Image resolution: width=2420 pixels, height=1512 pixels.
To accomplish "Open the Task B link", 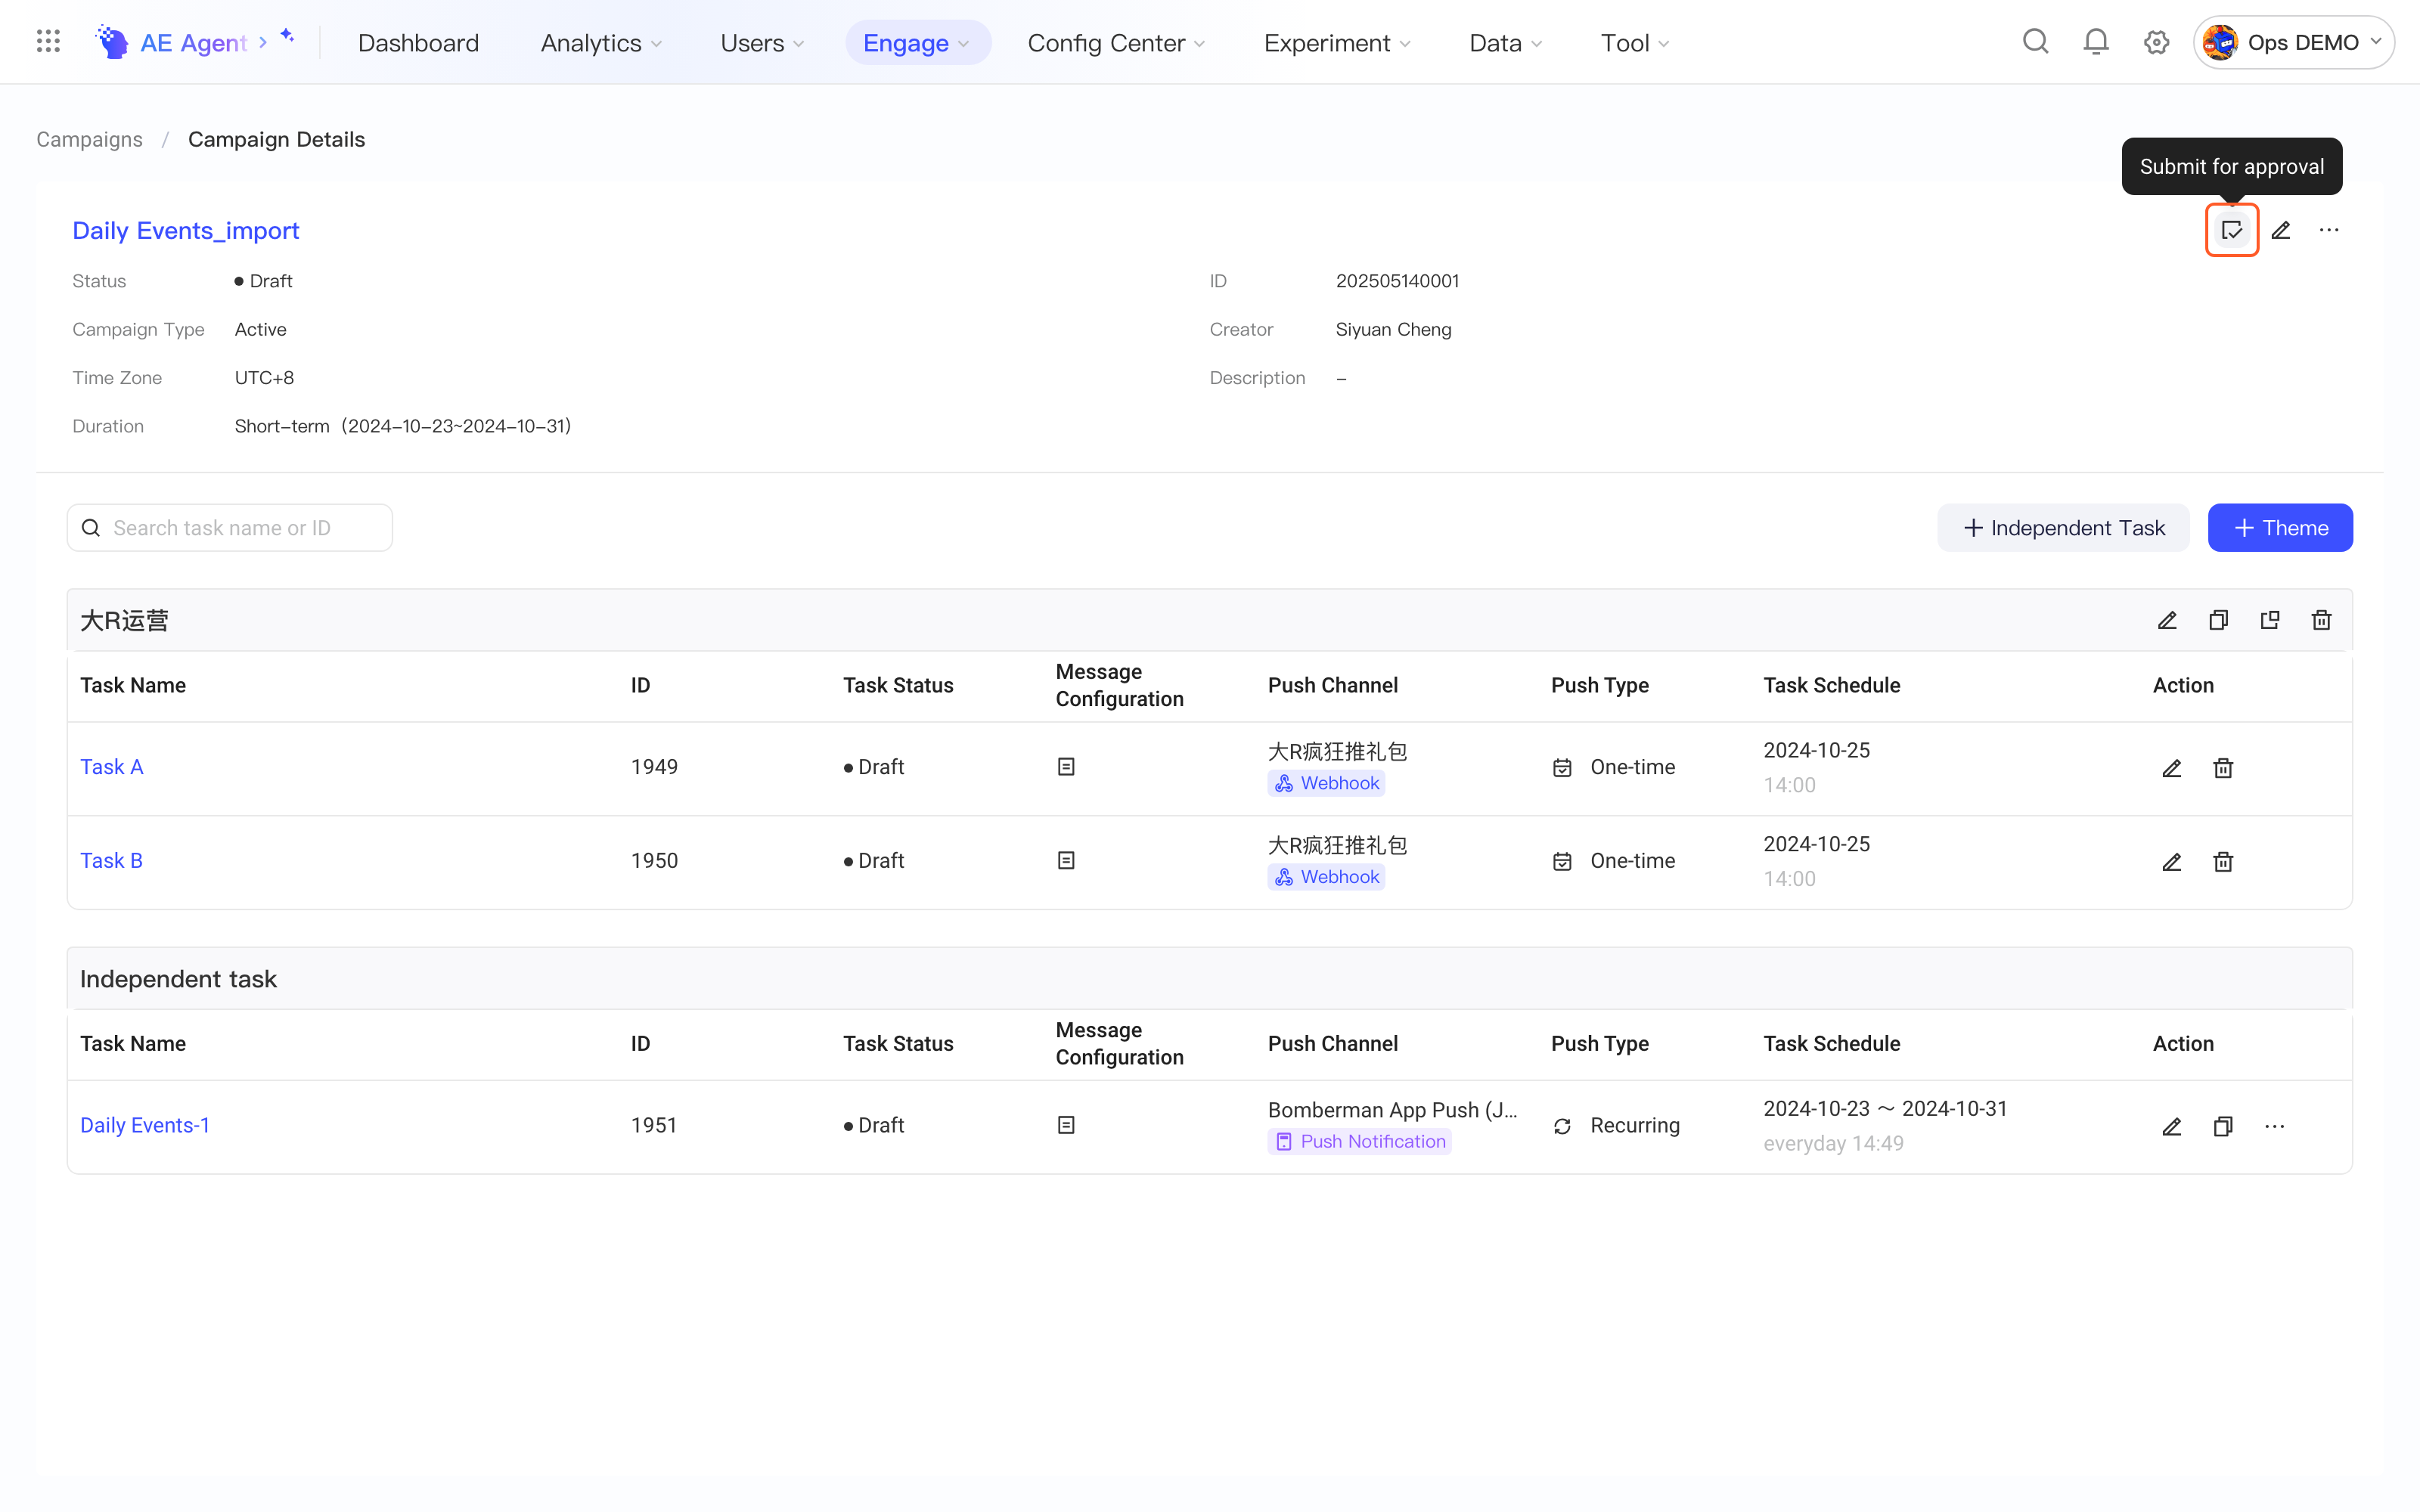I will point(111,861).
